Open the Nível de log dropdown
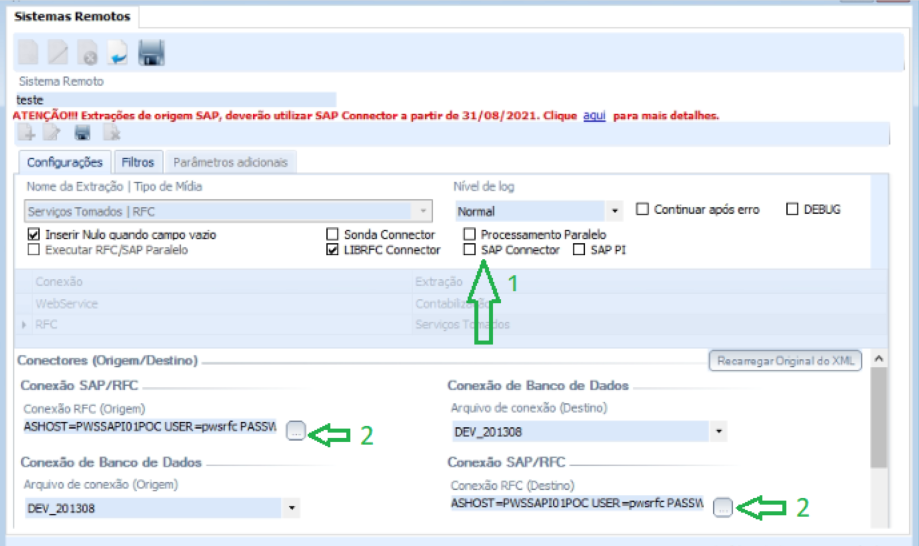 click(614, 212)
